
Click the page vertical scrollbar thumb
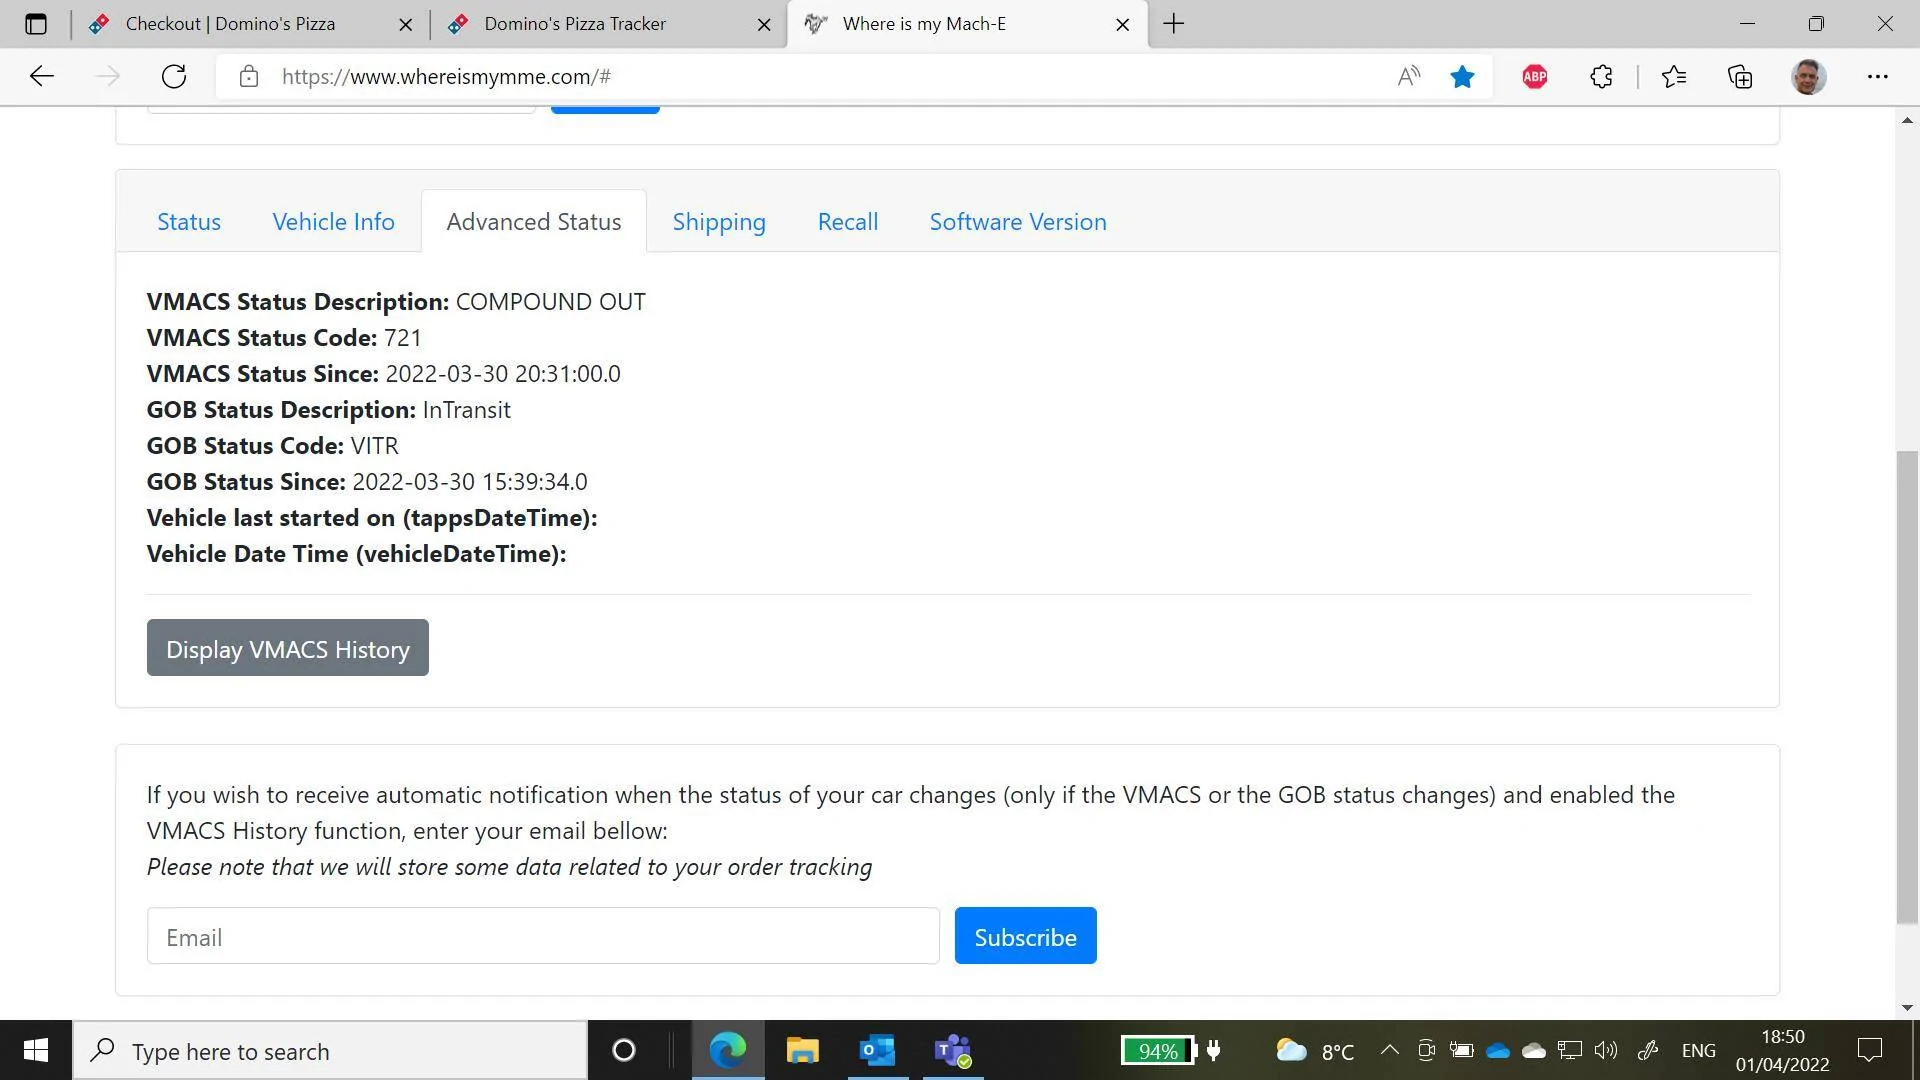click(x=1907, y=688)
